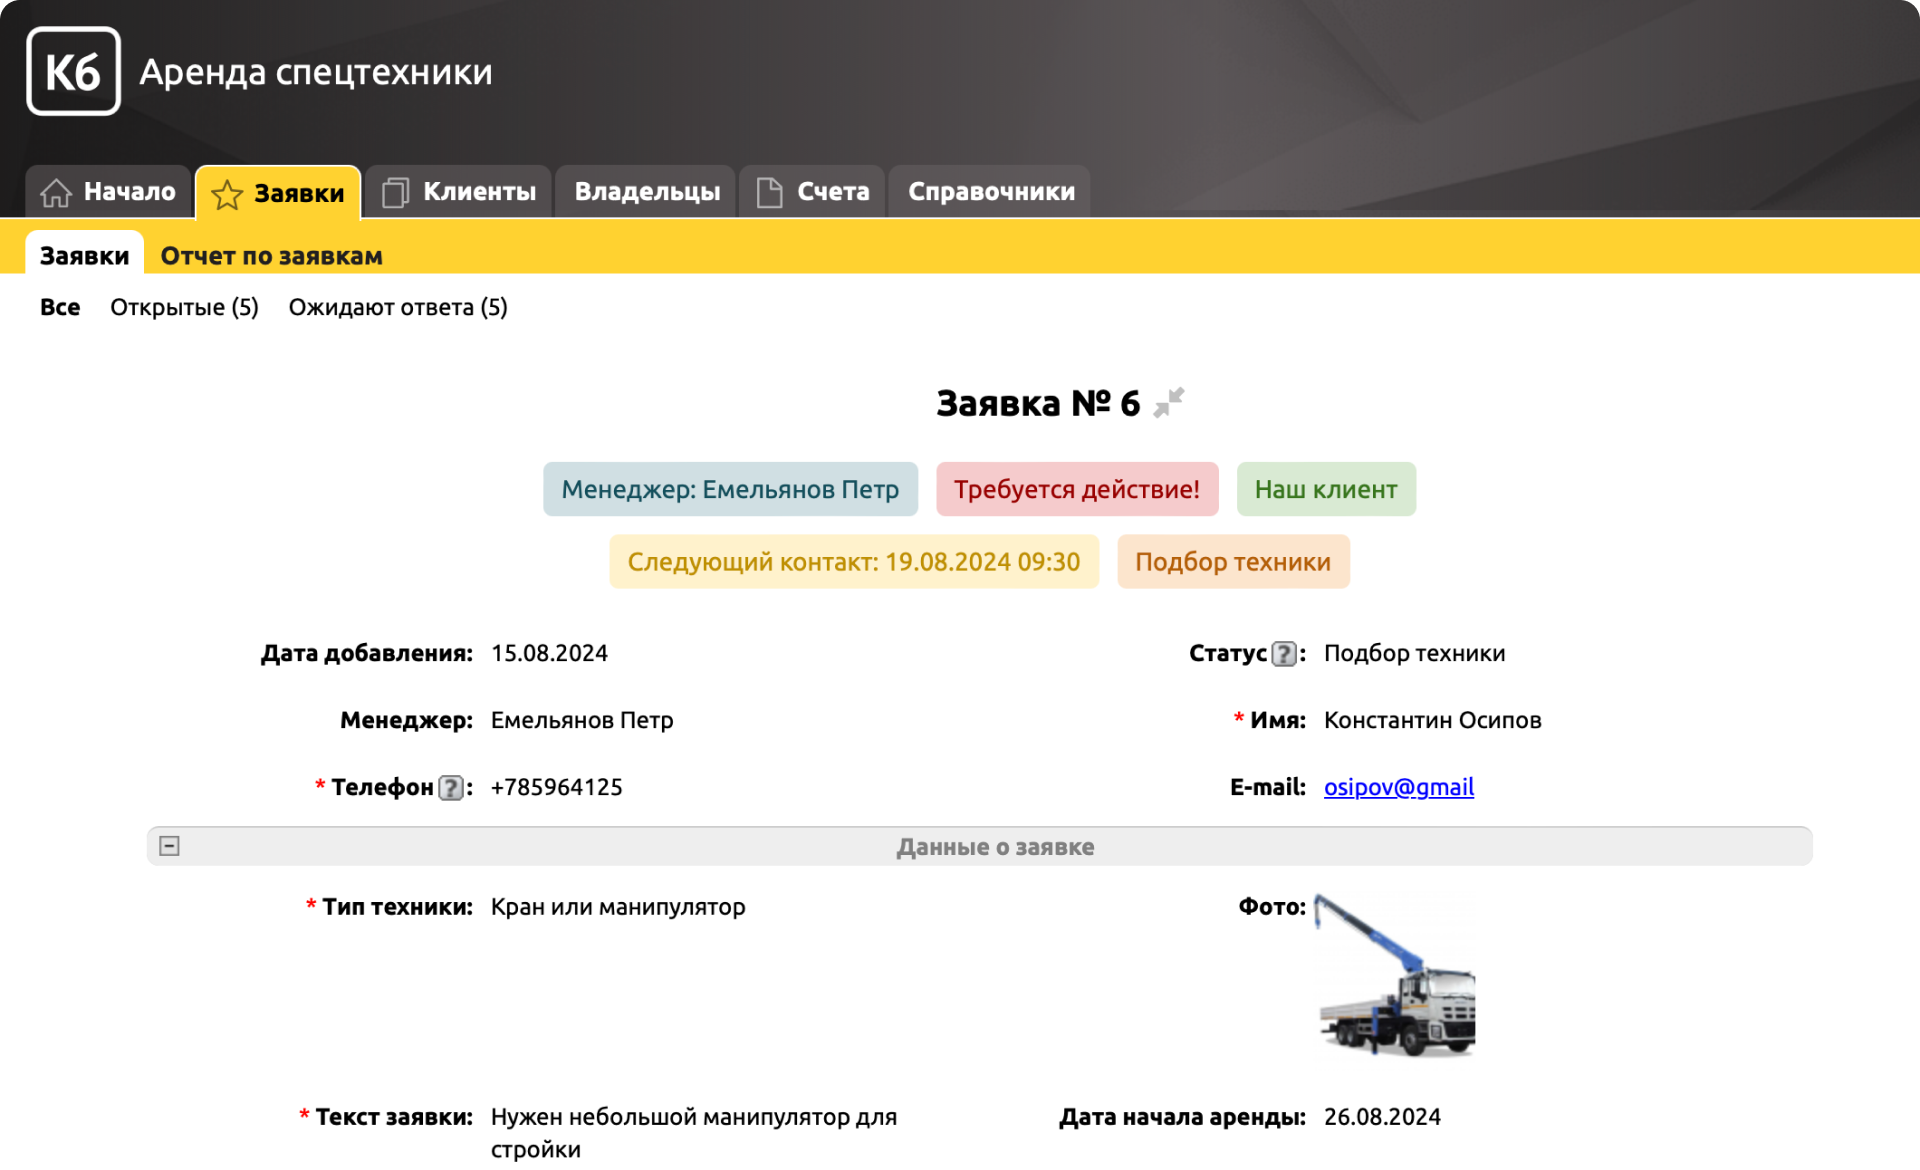Image resolution: width=1920 pixels, height=1170 pixels.
Task: Filter by Открытые (5) requests
Action: pyautogui.click(x=184, y=307)
